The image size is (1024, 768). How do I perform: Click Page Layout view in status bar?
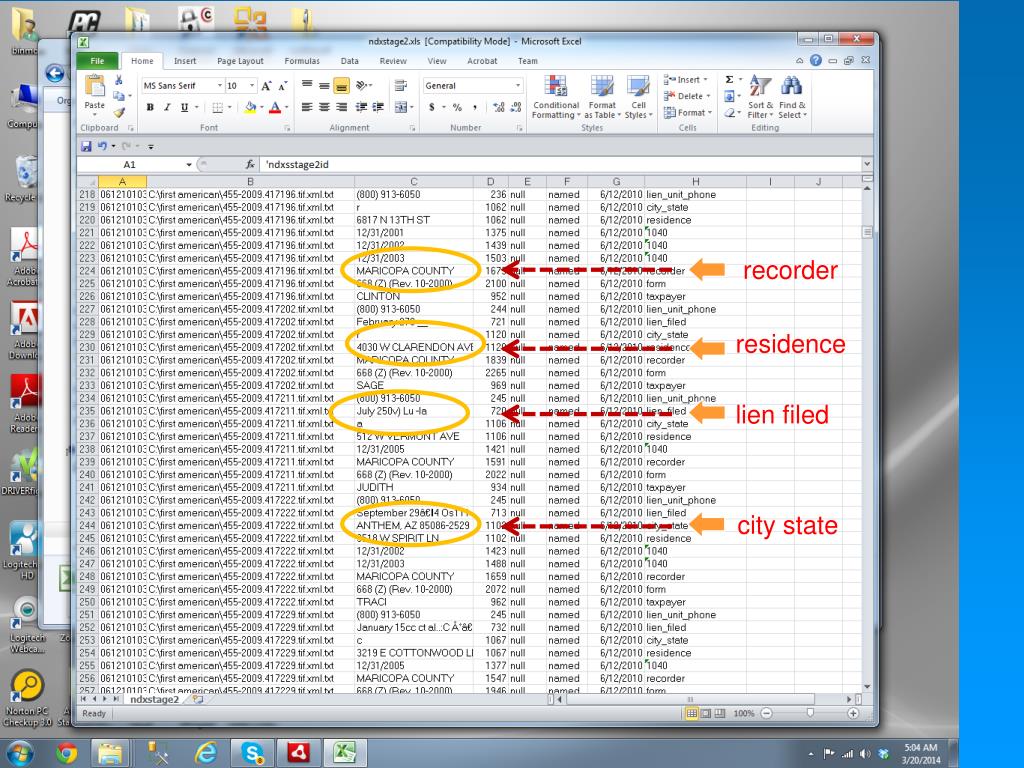(x=706, y=714)
